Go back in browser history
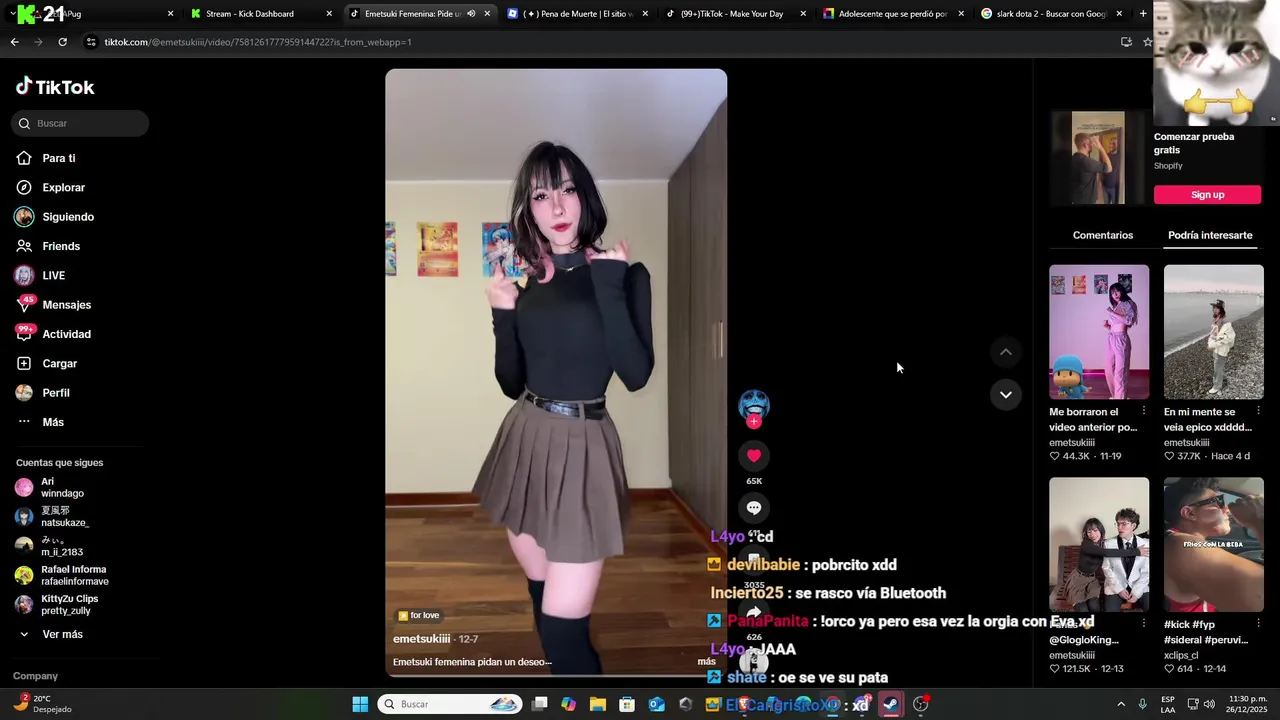The width and height of the screenshot is (1280, 720). (14, 42)
